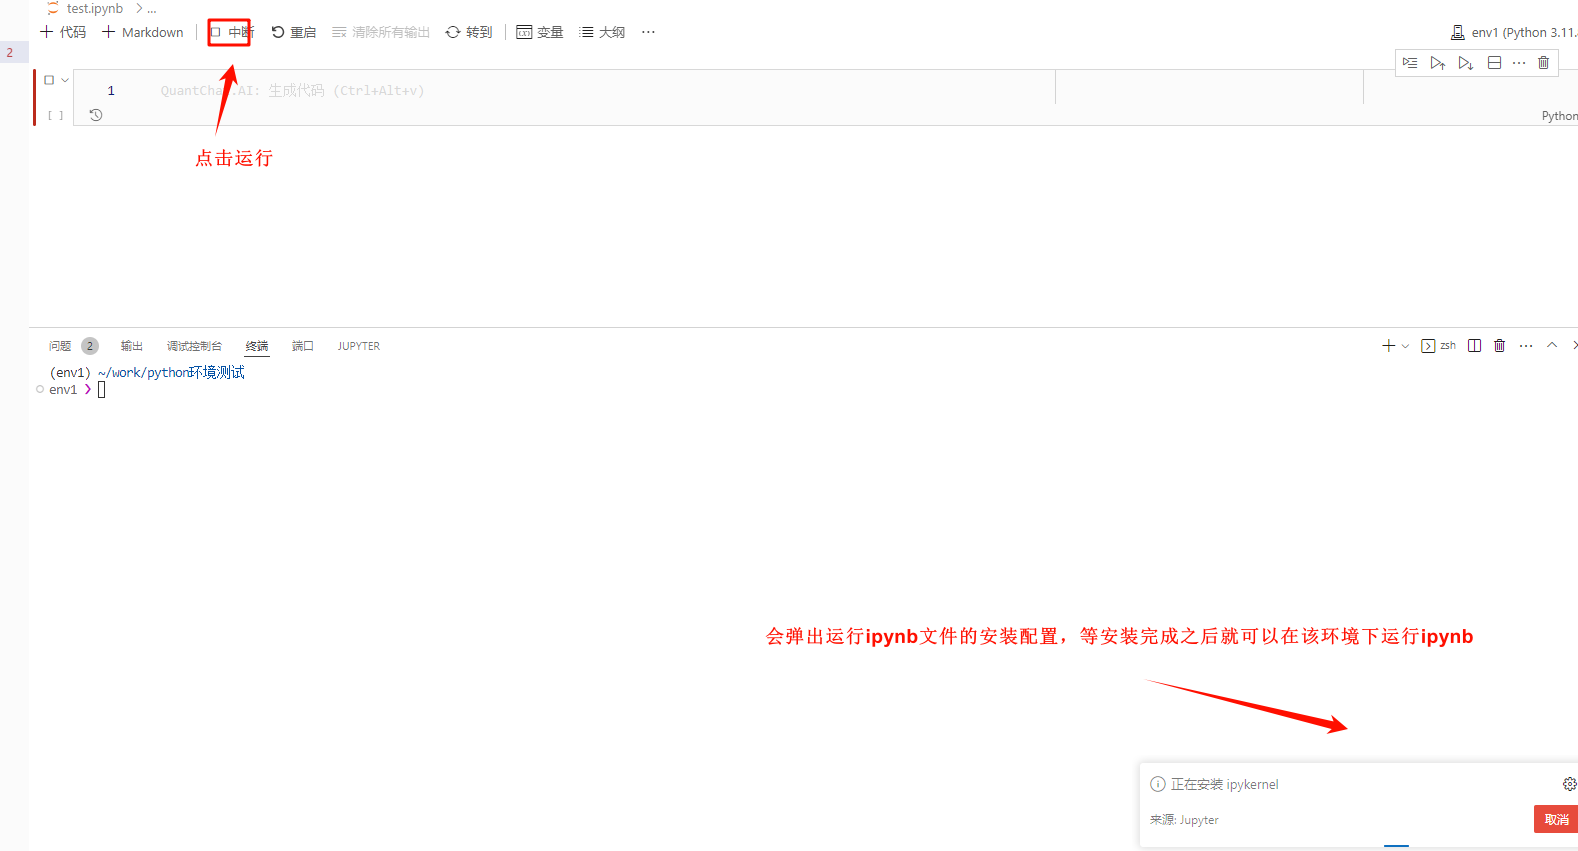
Task: Maximize terminal panel with the up chevron
Action: pyautogui.click(x=1552, y=345)
